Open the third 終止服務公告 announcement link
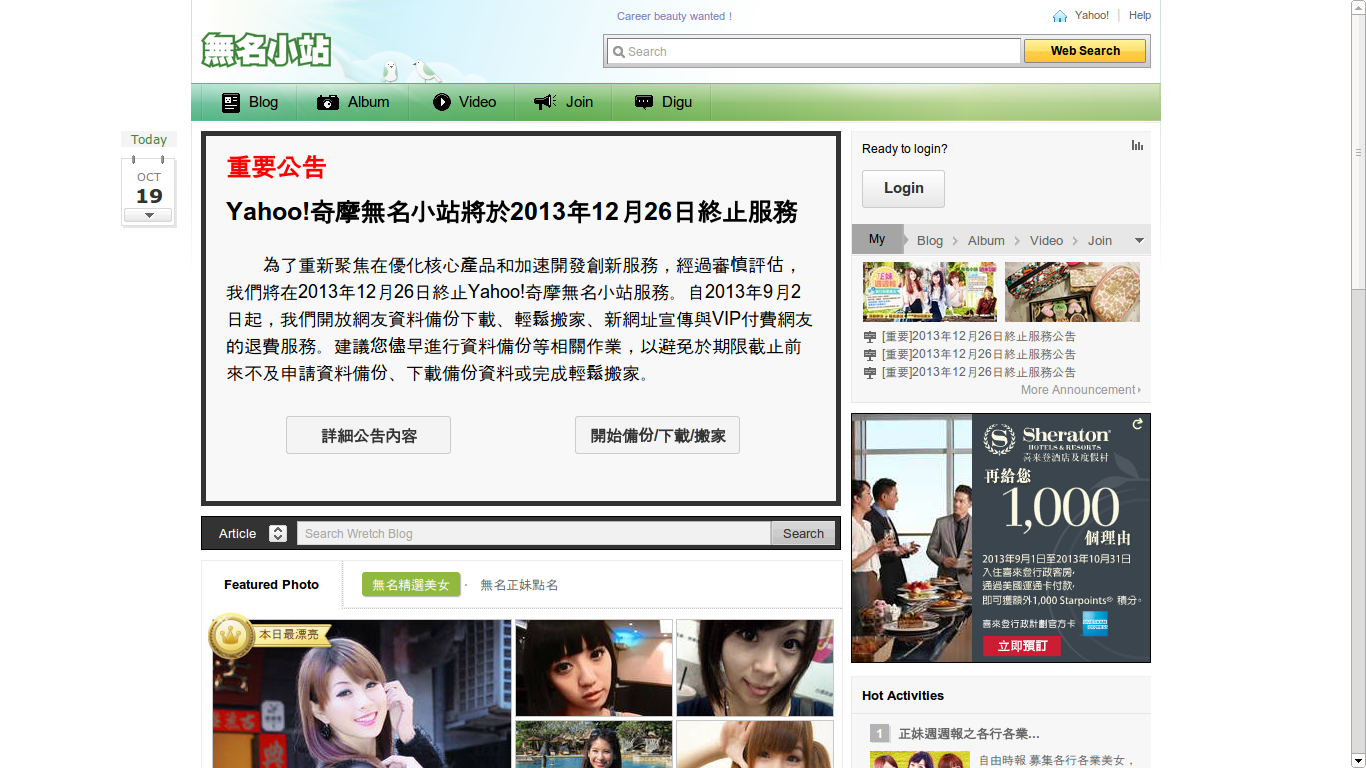 [978, 373]
